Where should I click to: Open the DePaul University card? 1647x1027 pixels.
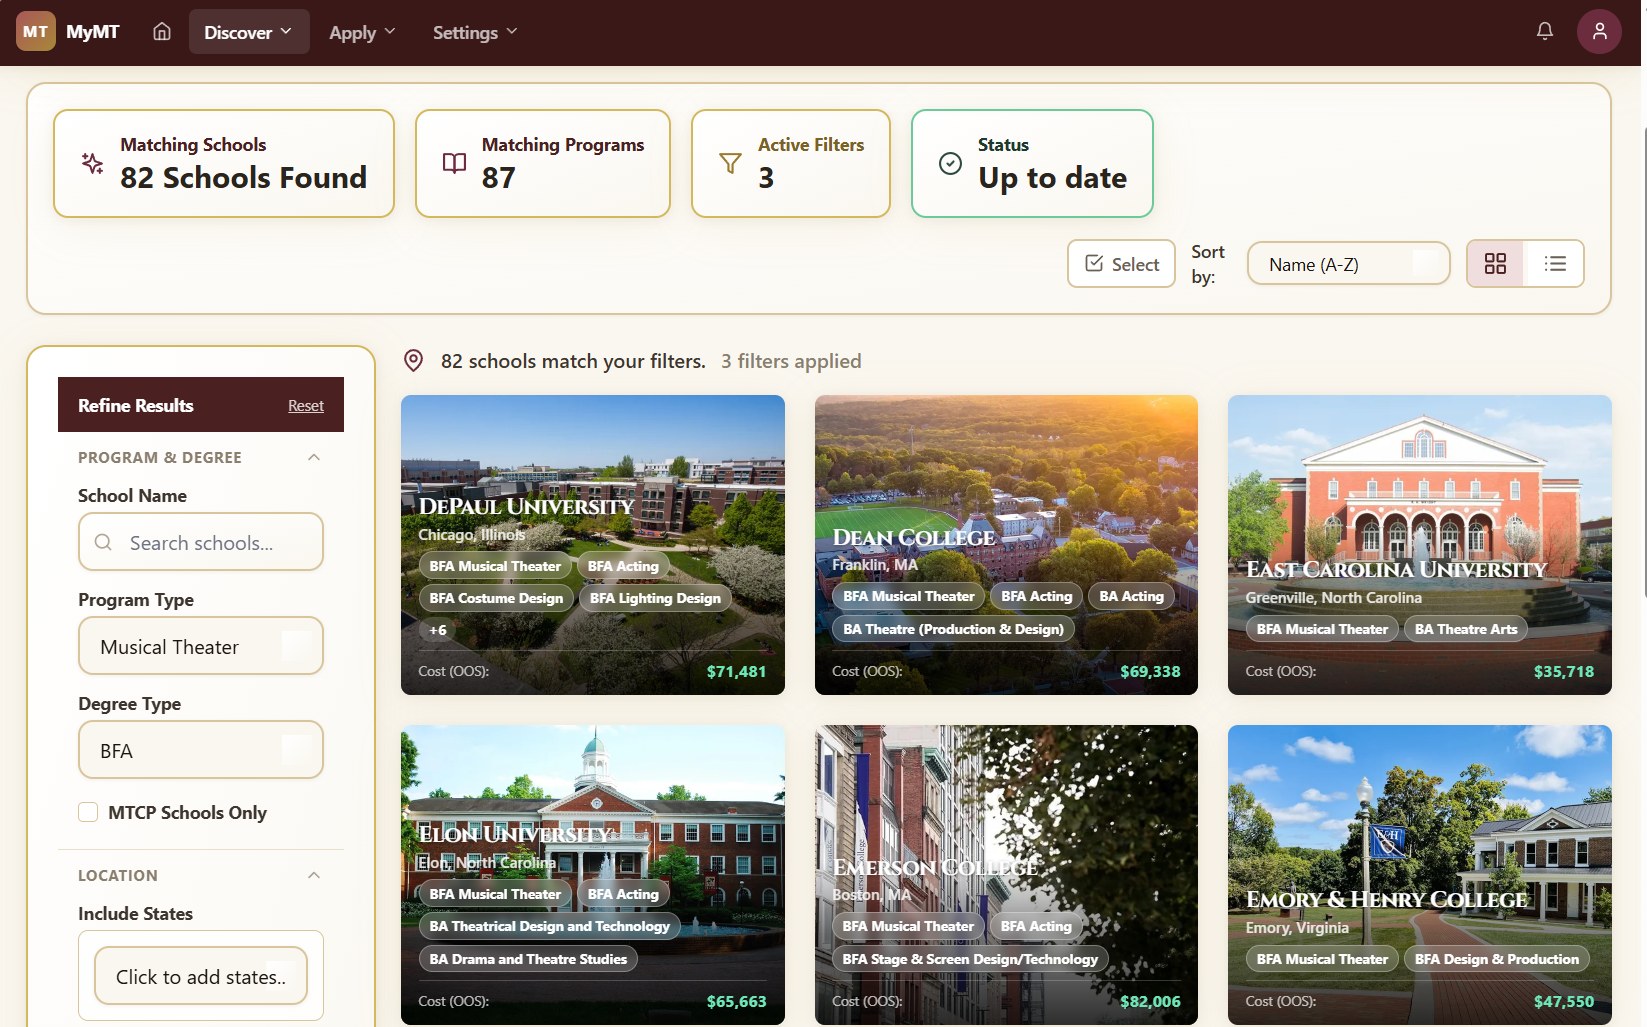coord(593,545)
